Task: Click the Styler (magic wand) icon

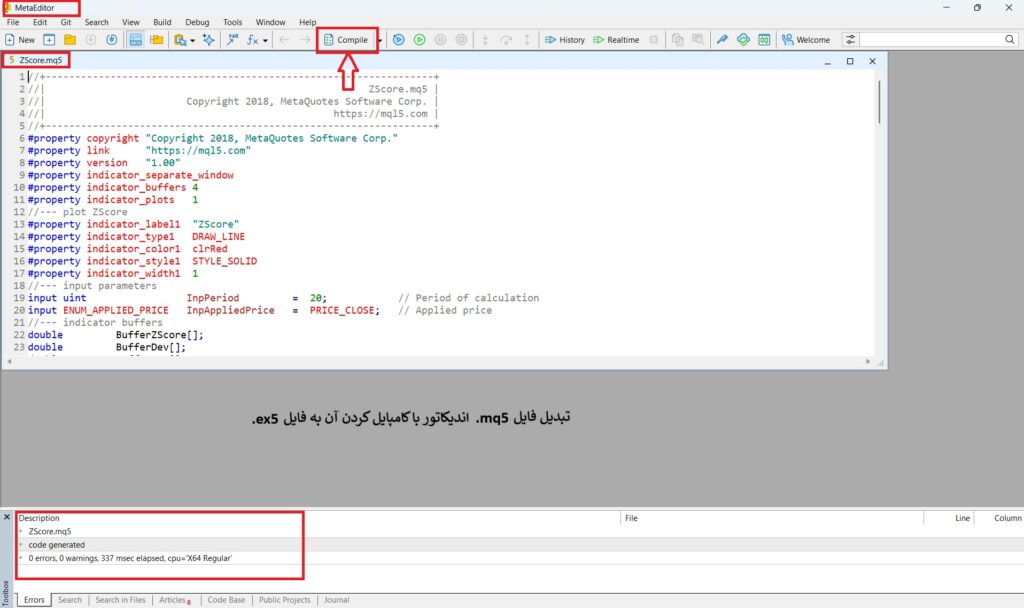Action: tap(208, 40)
